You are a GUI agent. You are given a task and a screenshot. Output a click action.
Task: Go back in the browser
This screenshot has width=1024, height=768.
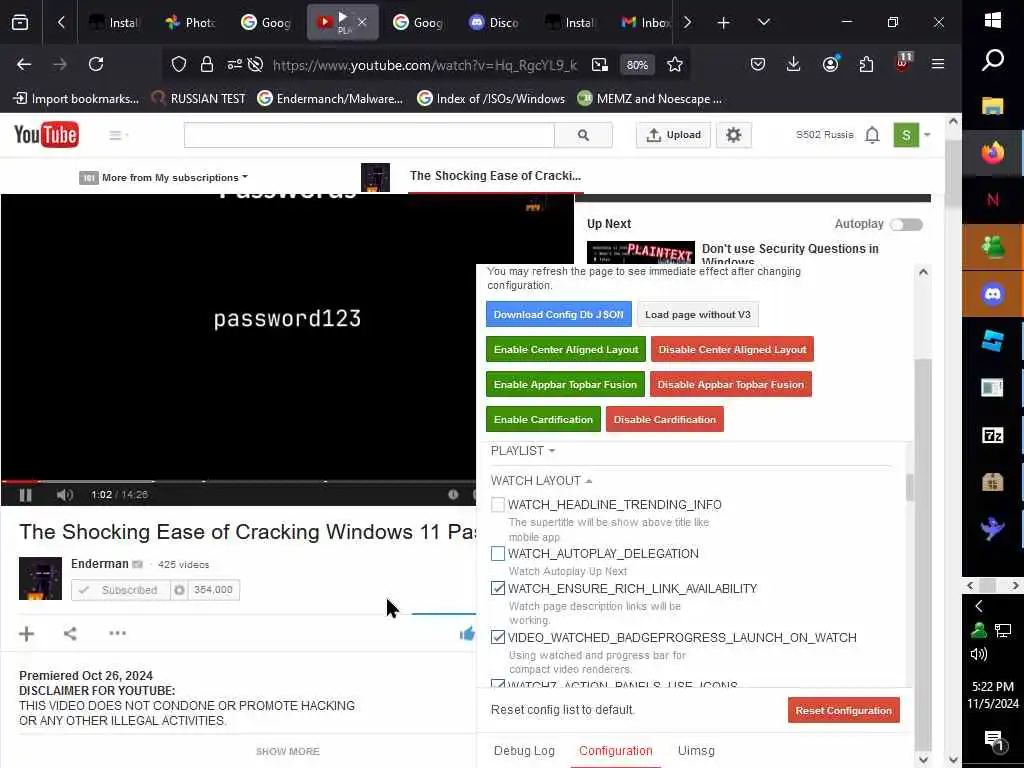pos(24,64)
